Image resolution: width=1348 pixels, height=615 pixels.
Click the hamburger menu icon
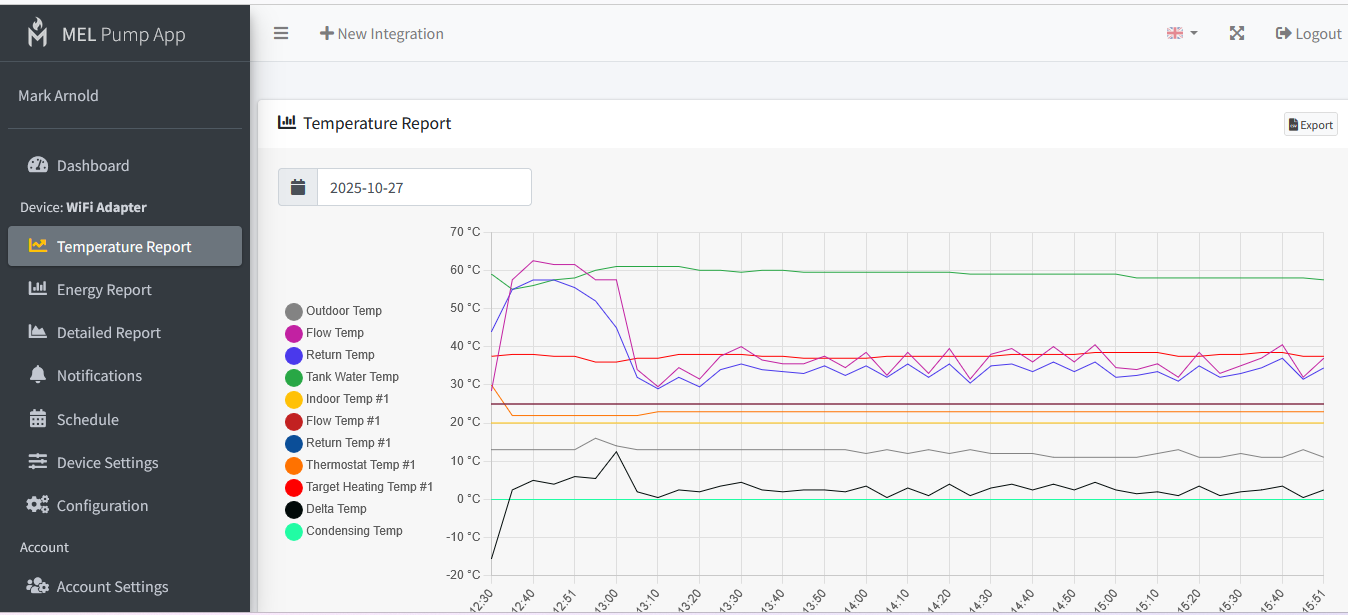click(281, 33)
